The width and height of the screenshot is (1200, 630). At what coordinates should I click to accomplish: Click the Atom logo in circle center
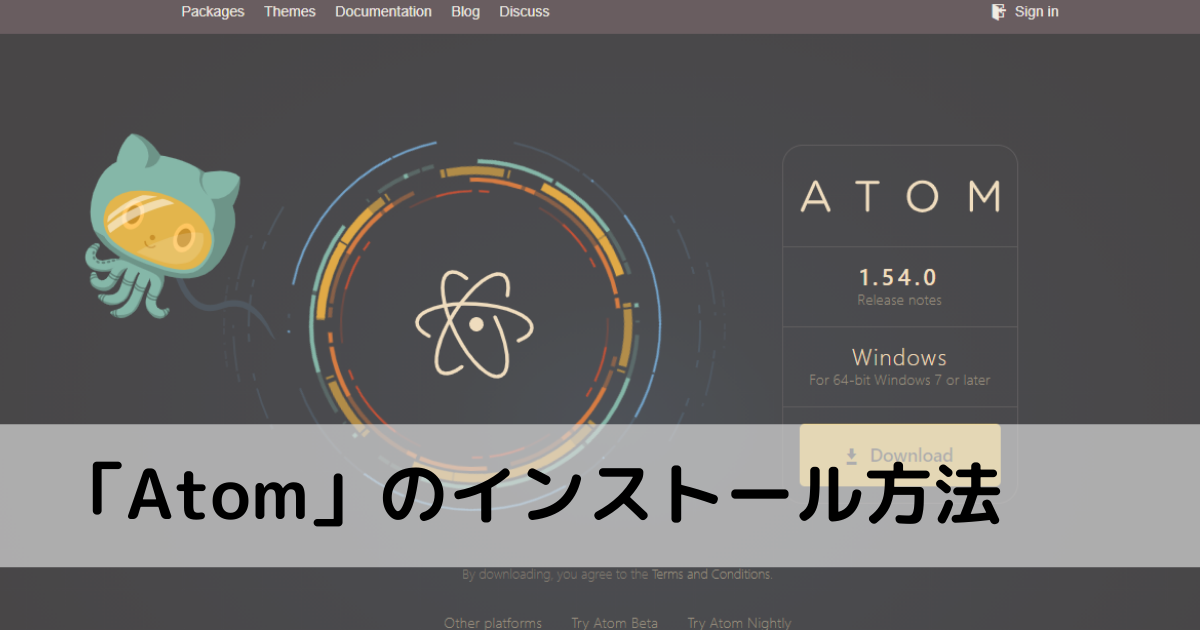475,322
